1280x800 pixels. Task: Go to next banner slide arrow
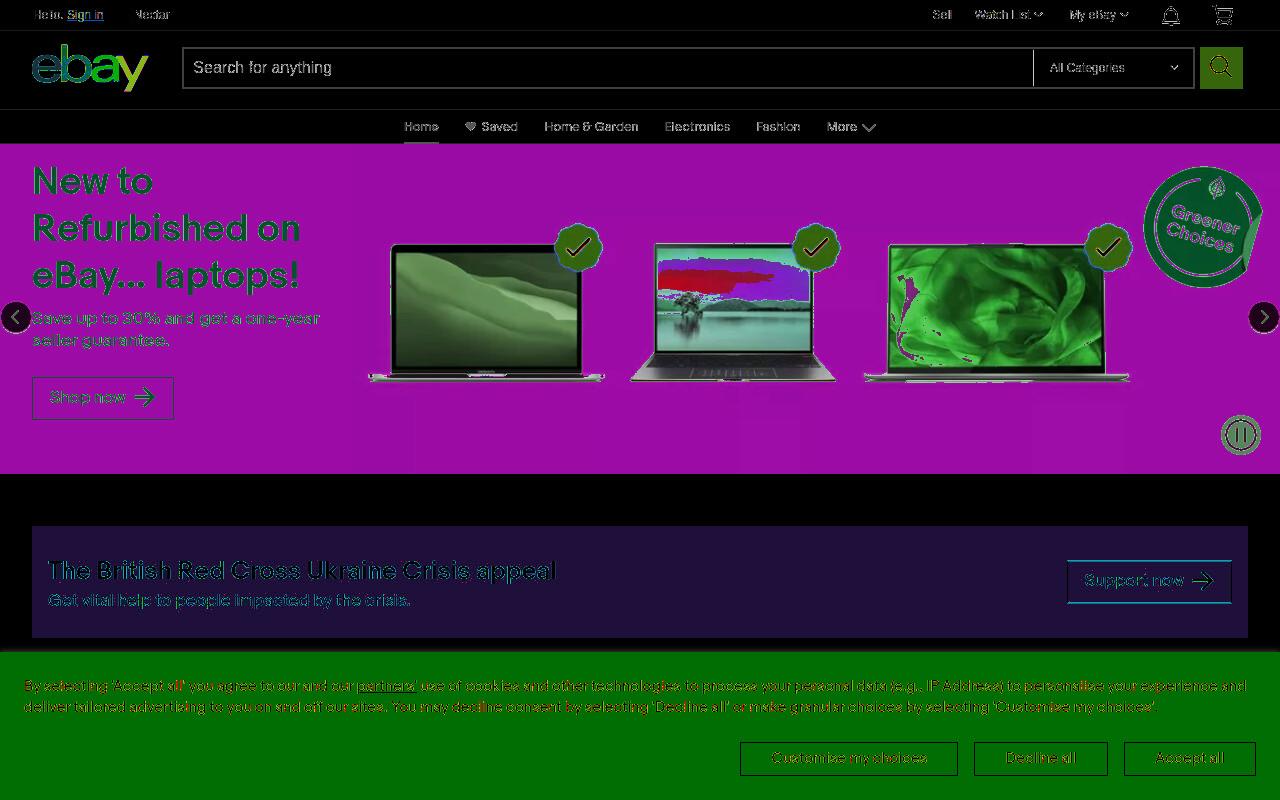click(x=1264, y=317)
